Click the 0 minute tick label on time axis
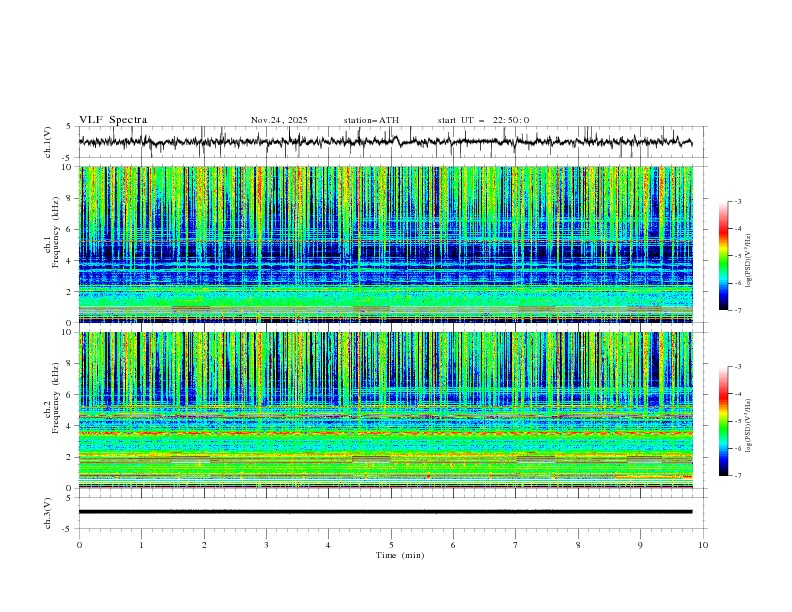The width and height of the screenshot is (792, 612). [79, 544]
